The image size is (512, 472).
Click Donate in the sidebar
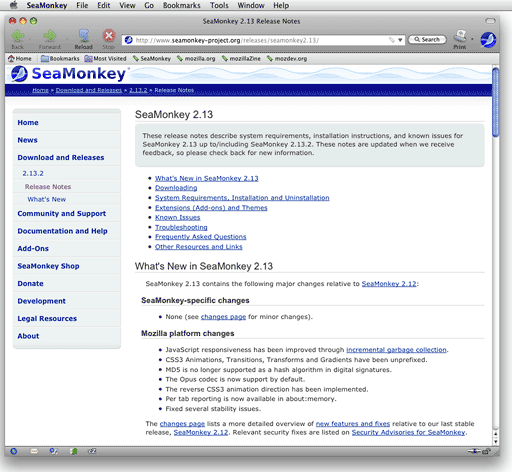[x=30, y=283]
